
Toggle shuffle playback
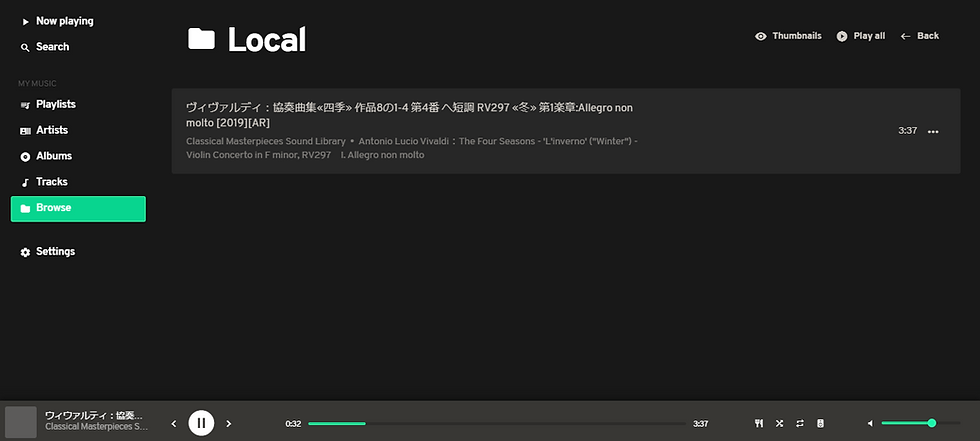point(779,424)
